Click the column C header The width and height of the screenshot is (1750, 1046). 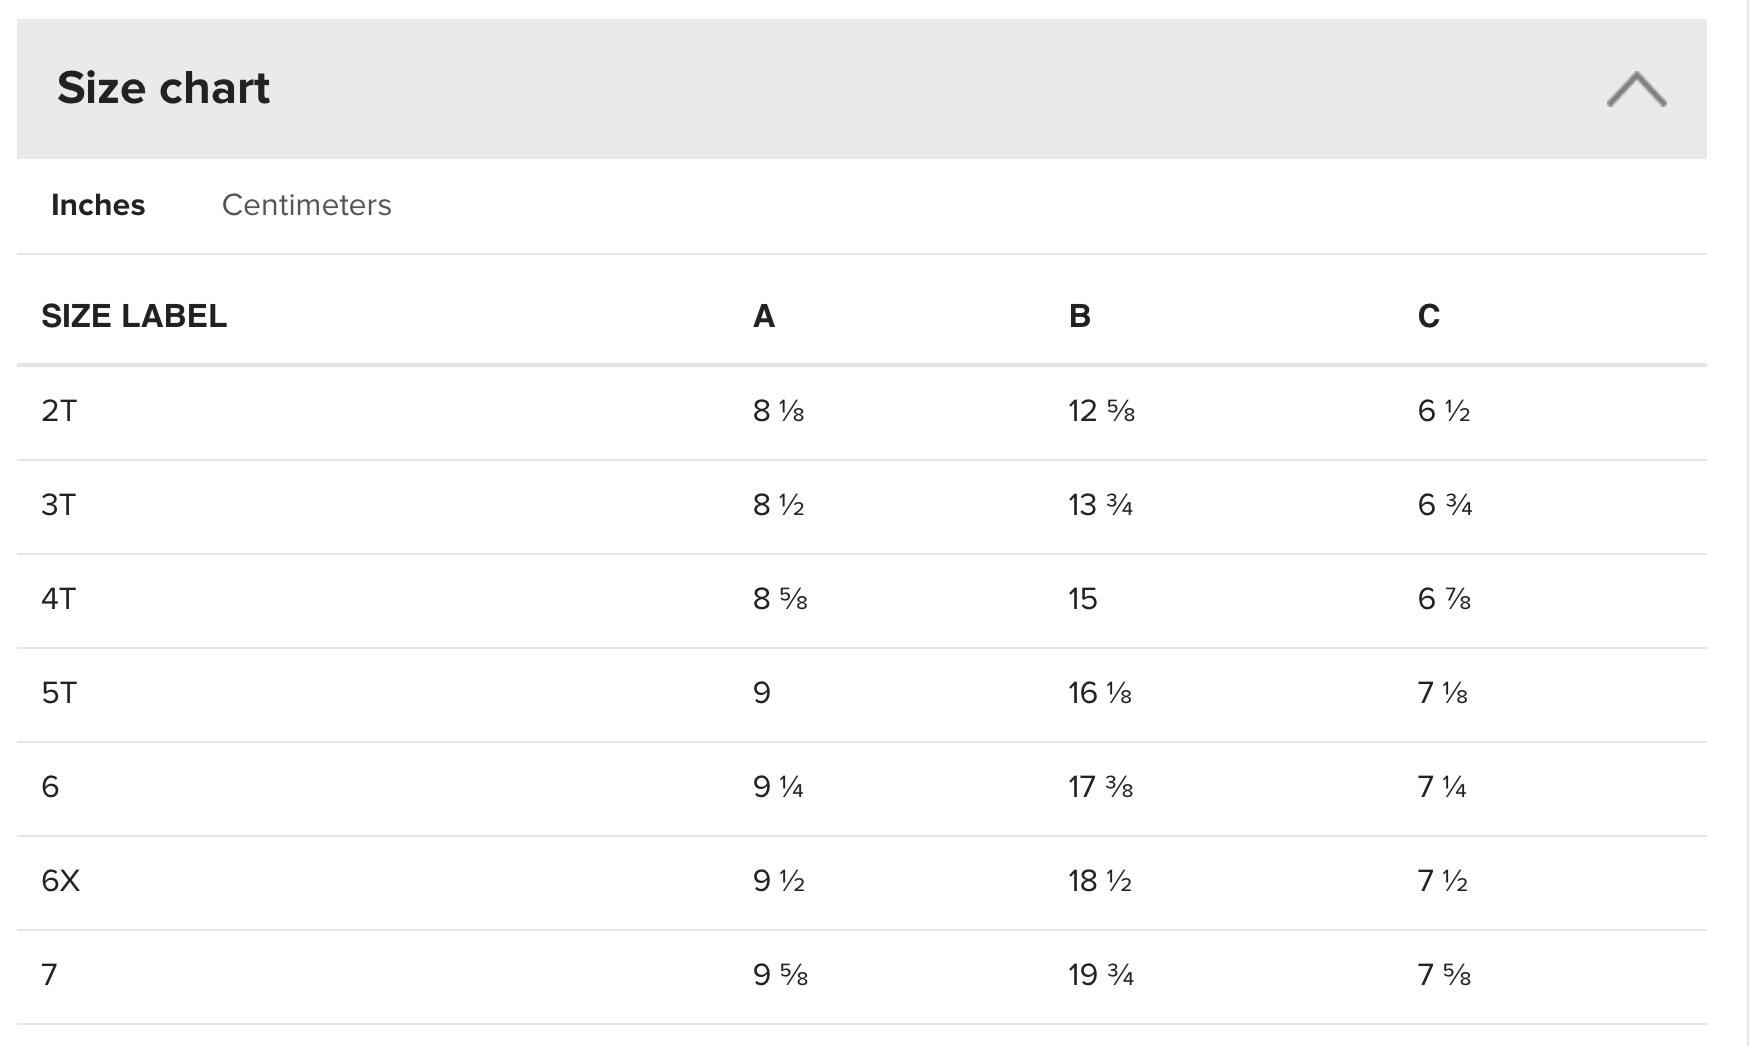[x=1428, y=316]
